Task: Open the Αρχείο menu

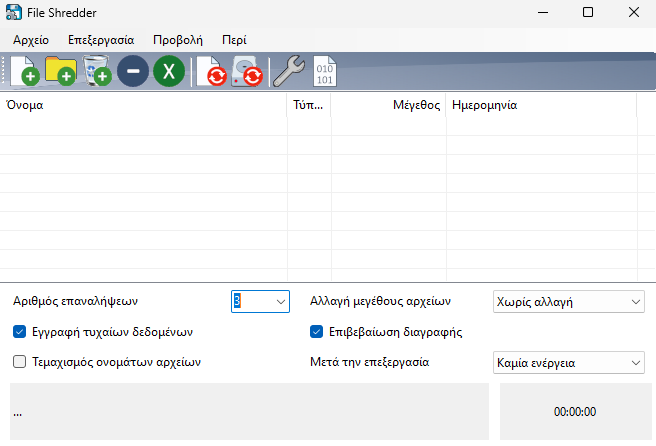Action: 31,40
